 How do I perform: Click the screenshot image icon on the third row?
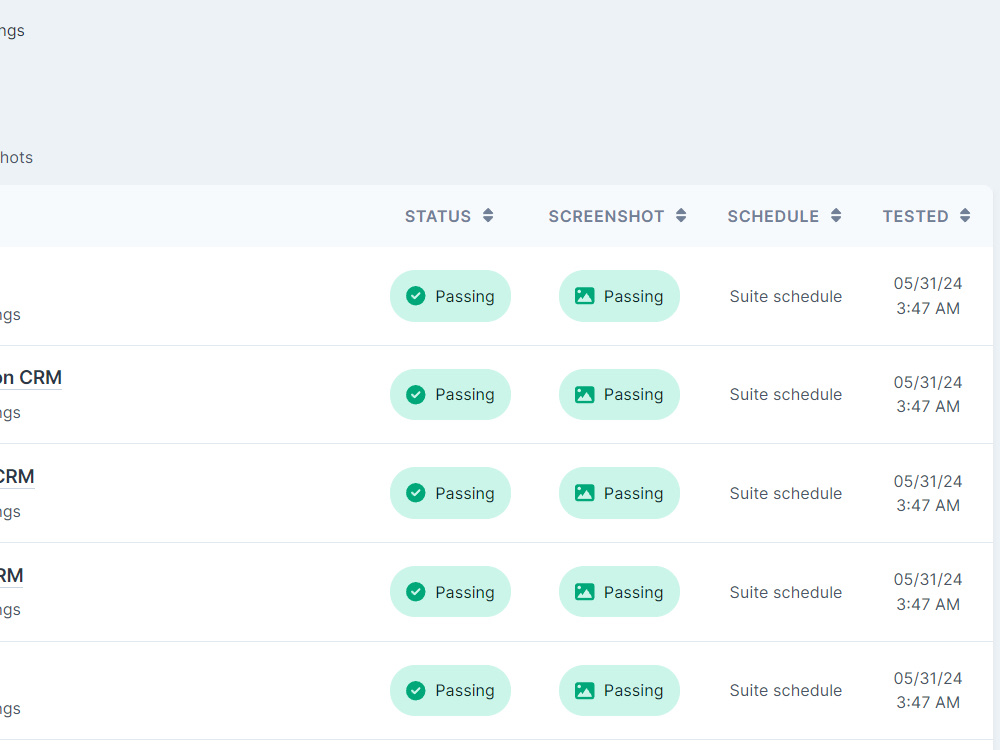click(x=584, y=493)
